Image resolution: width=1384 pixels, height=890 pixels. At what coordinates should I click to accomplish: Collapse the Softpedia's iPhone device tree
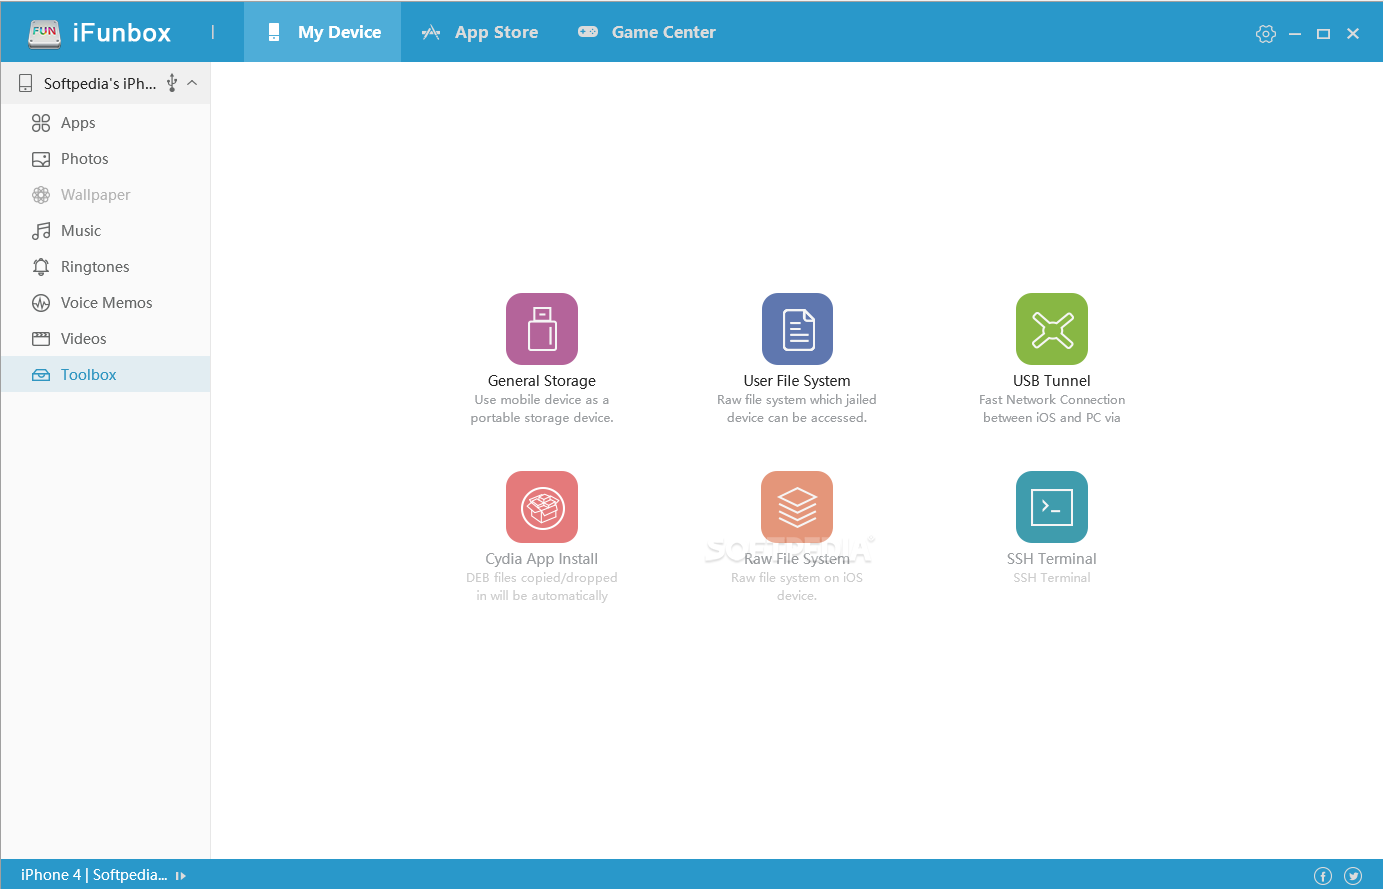[192, 83]
